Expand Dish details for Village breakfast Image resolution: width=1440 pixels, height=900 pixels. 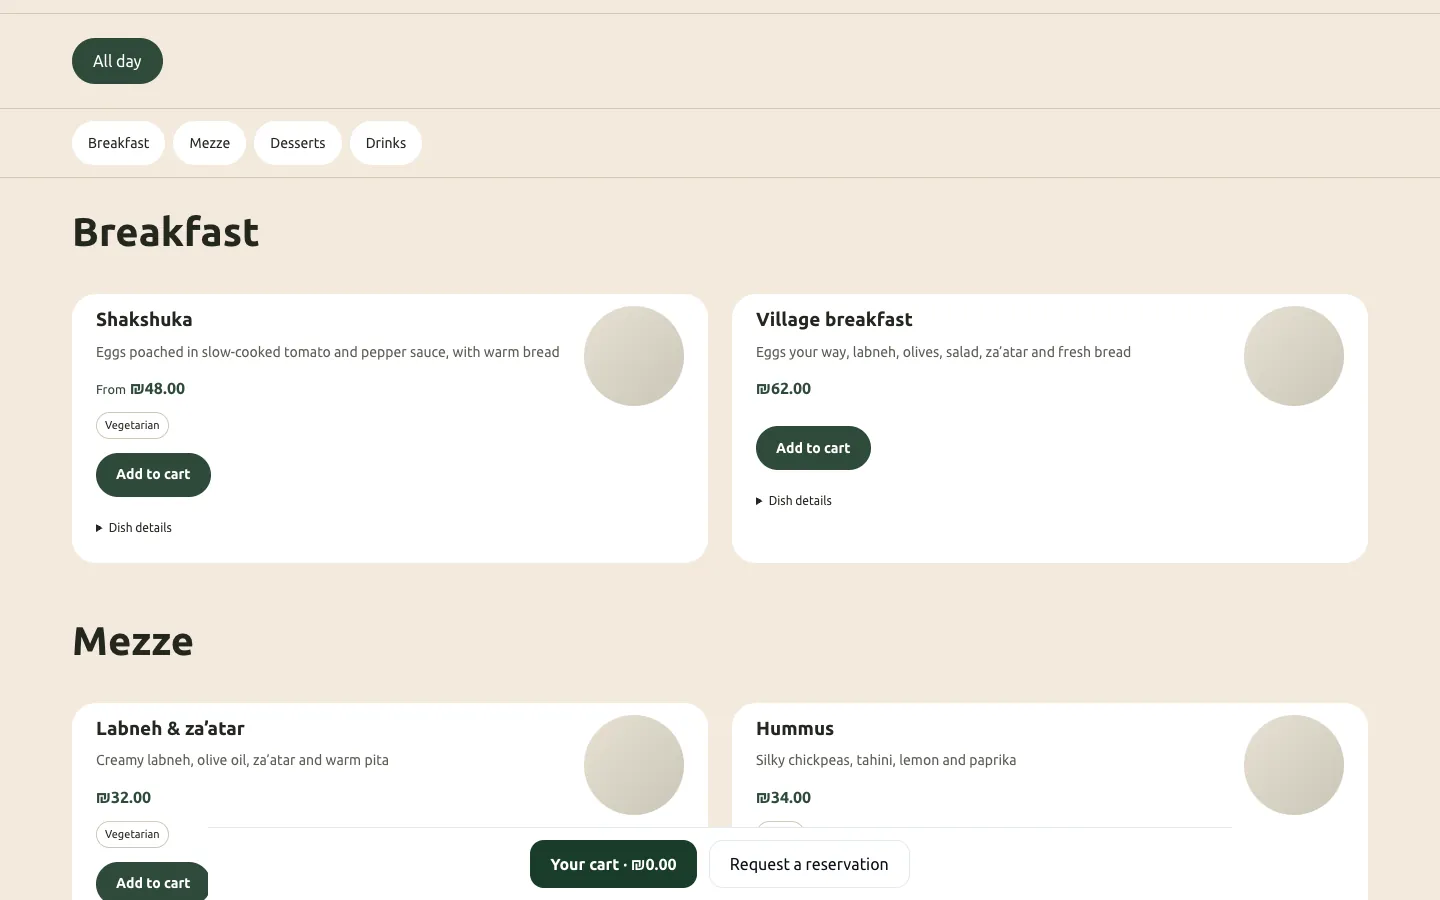(794, 501)
